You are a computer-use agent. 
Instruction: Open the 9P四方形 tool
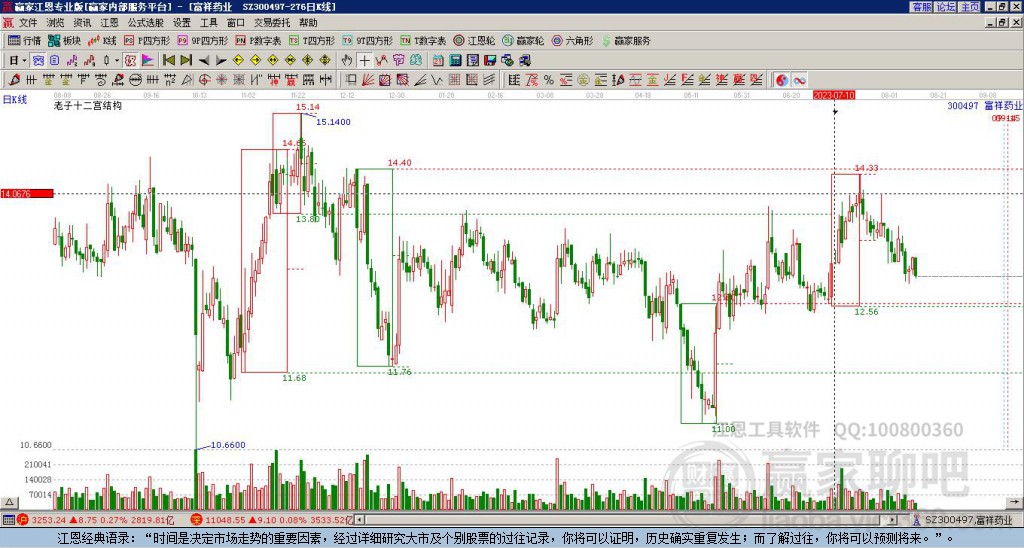(203, 40)
